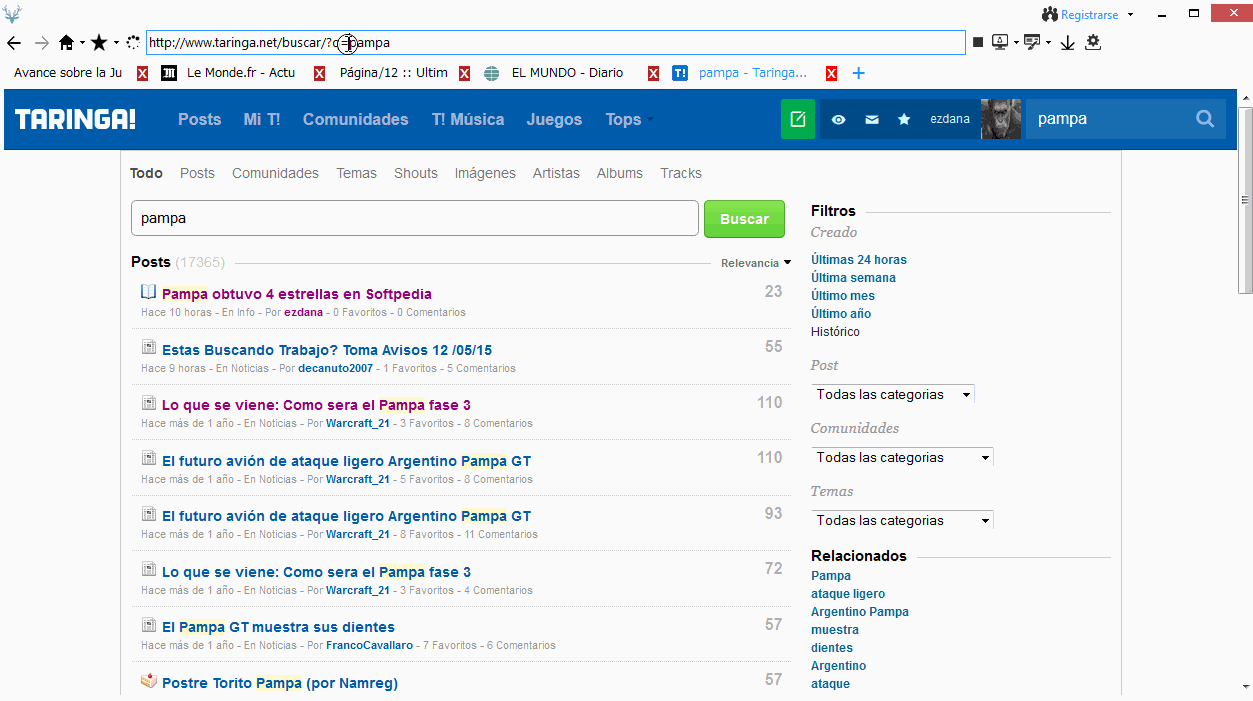Expand the form fill icon dropdown arrow
The height and width of the screenshot is (701, 1253).
pyautogui.click(x=1049, y=42)
